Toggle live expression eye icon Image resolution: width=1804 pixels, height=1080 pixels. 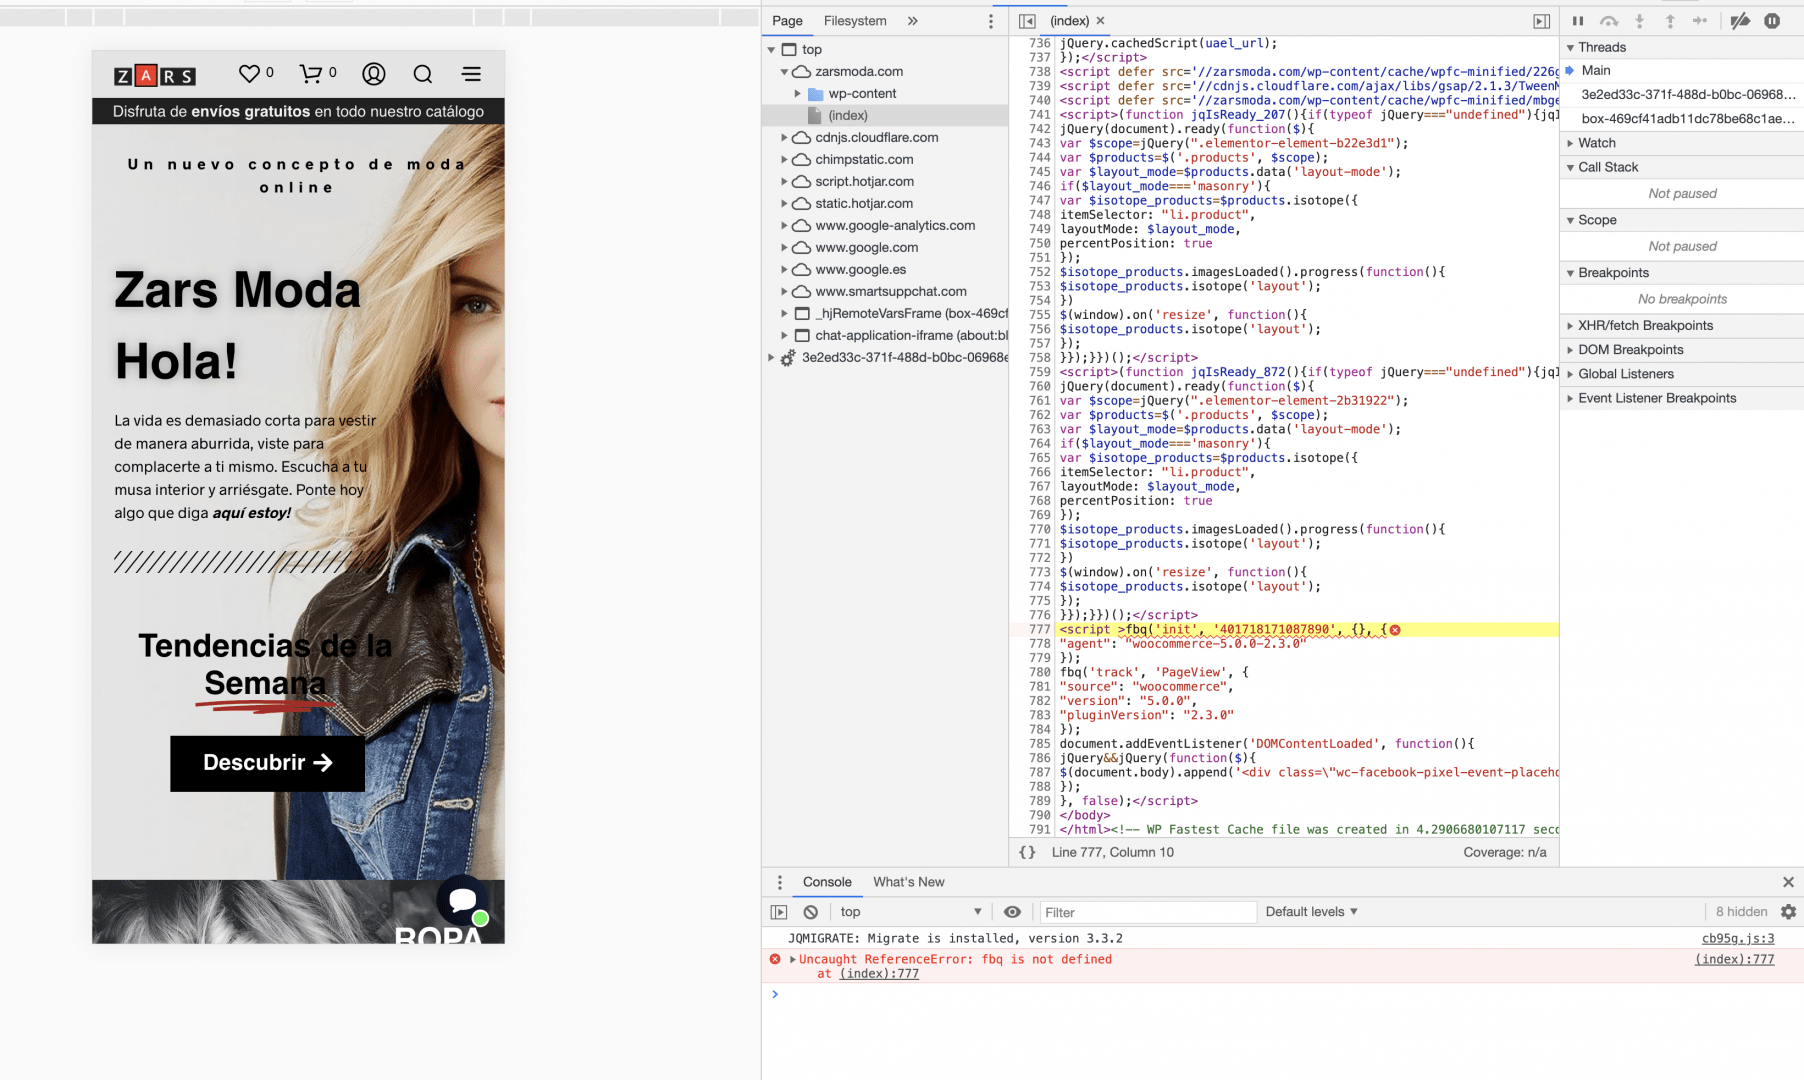click(1012, 912)
